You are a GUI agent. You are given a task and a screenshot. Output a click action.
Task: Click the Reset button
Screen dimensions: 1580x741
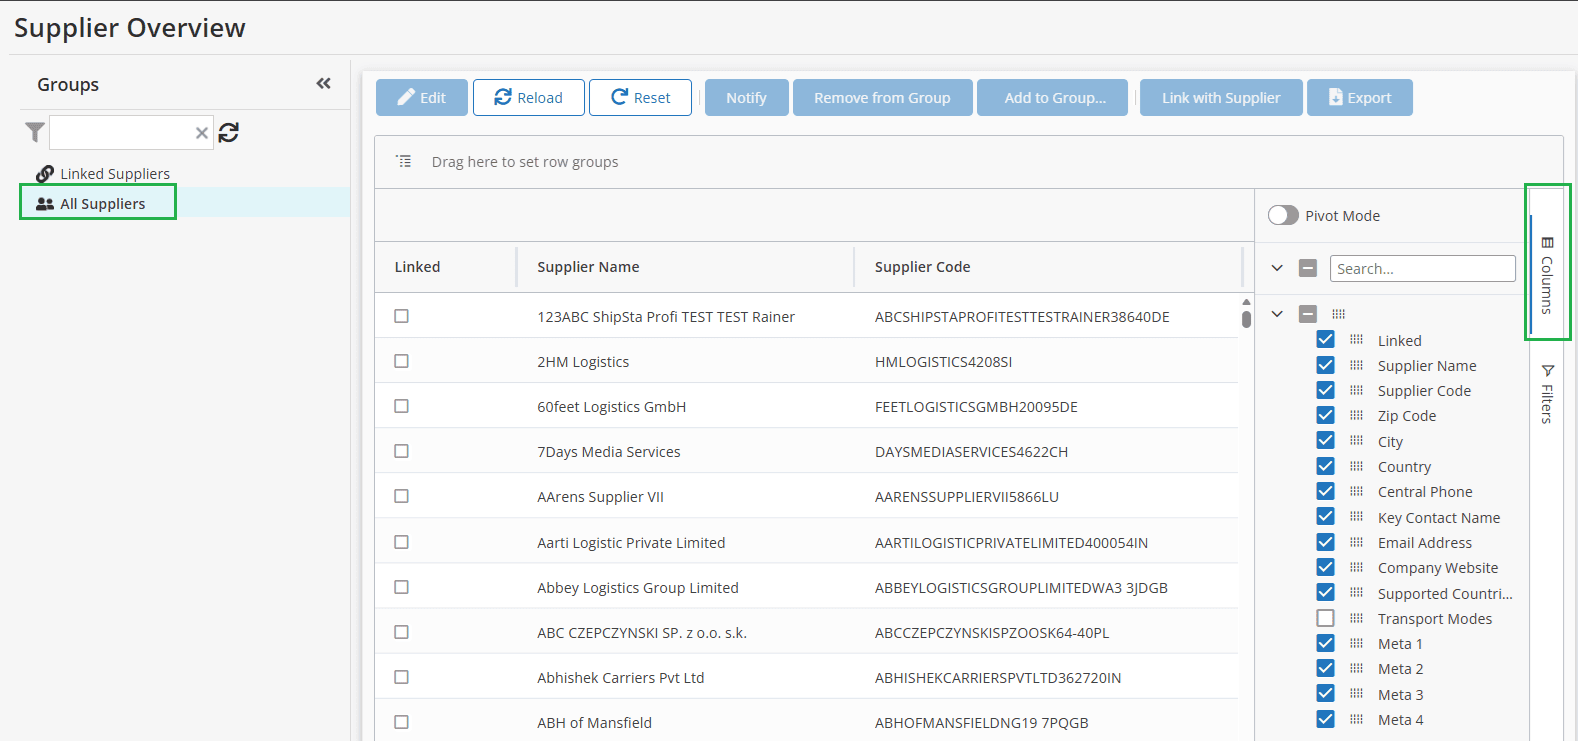point(640,98)
